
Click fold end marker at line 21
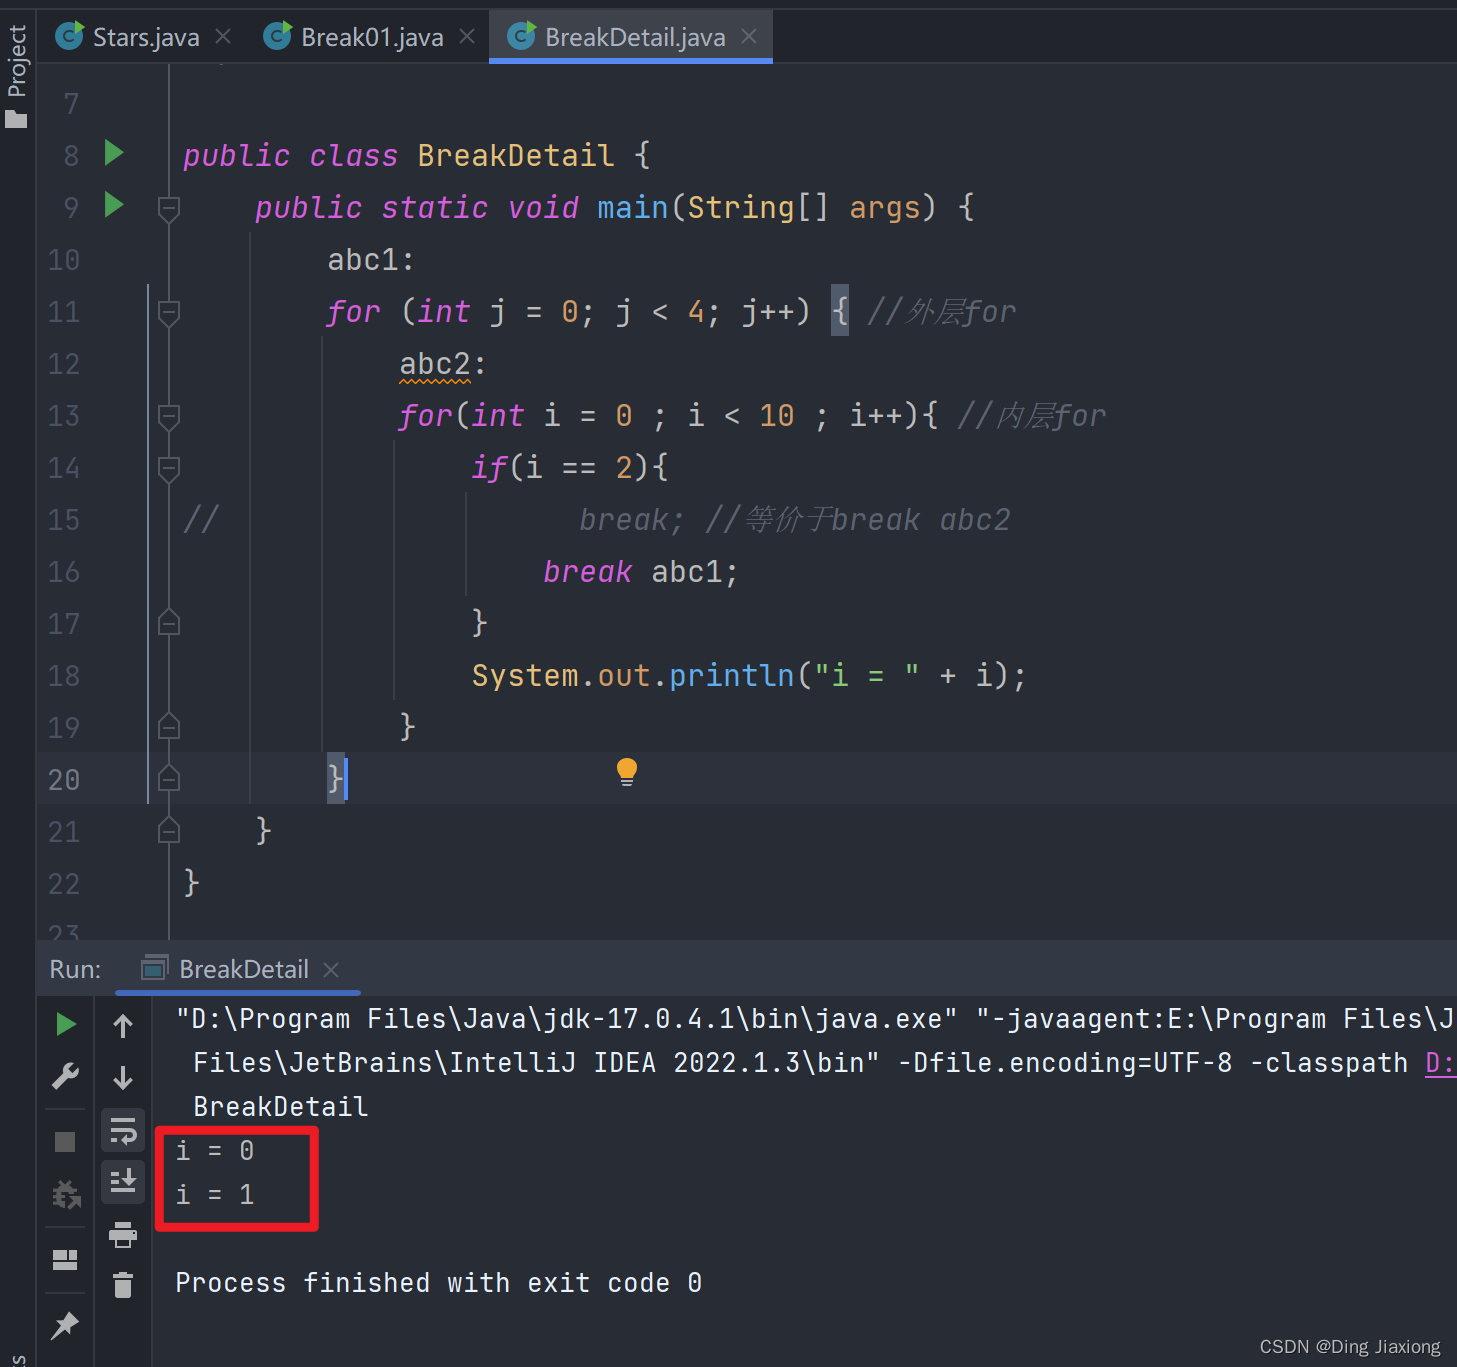click(x=169, y=830)
